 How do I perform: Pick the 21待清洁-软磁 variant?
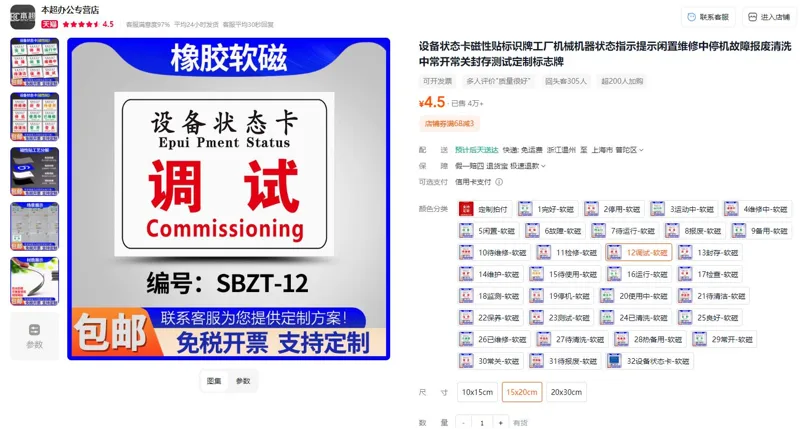point(713,296)
